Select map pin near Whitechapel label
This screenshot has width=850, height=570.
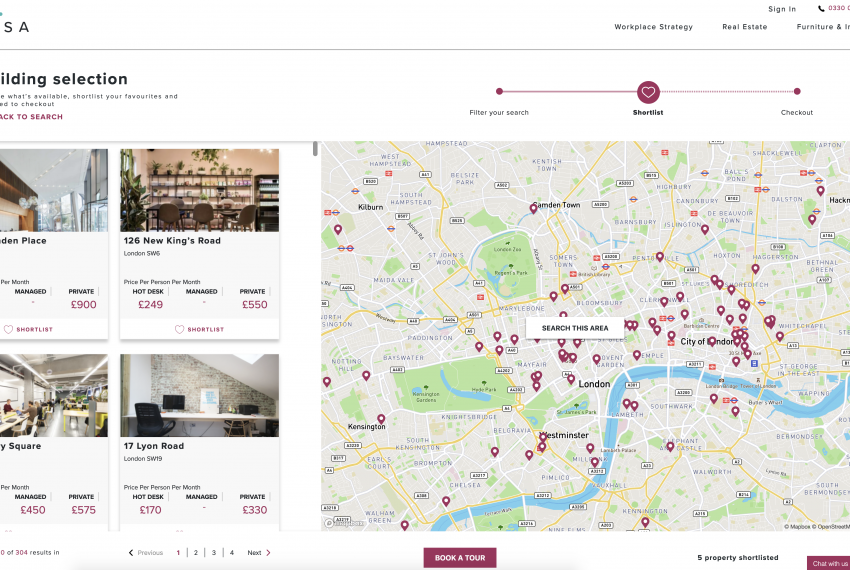(780, 336)
